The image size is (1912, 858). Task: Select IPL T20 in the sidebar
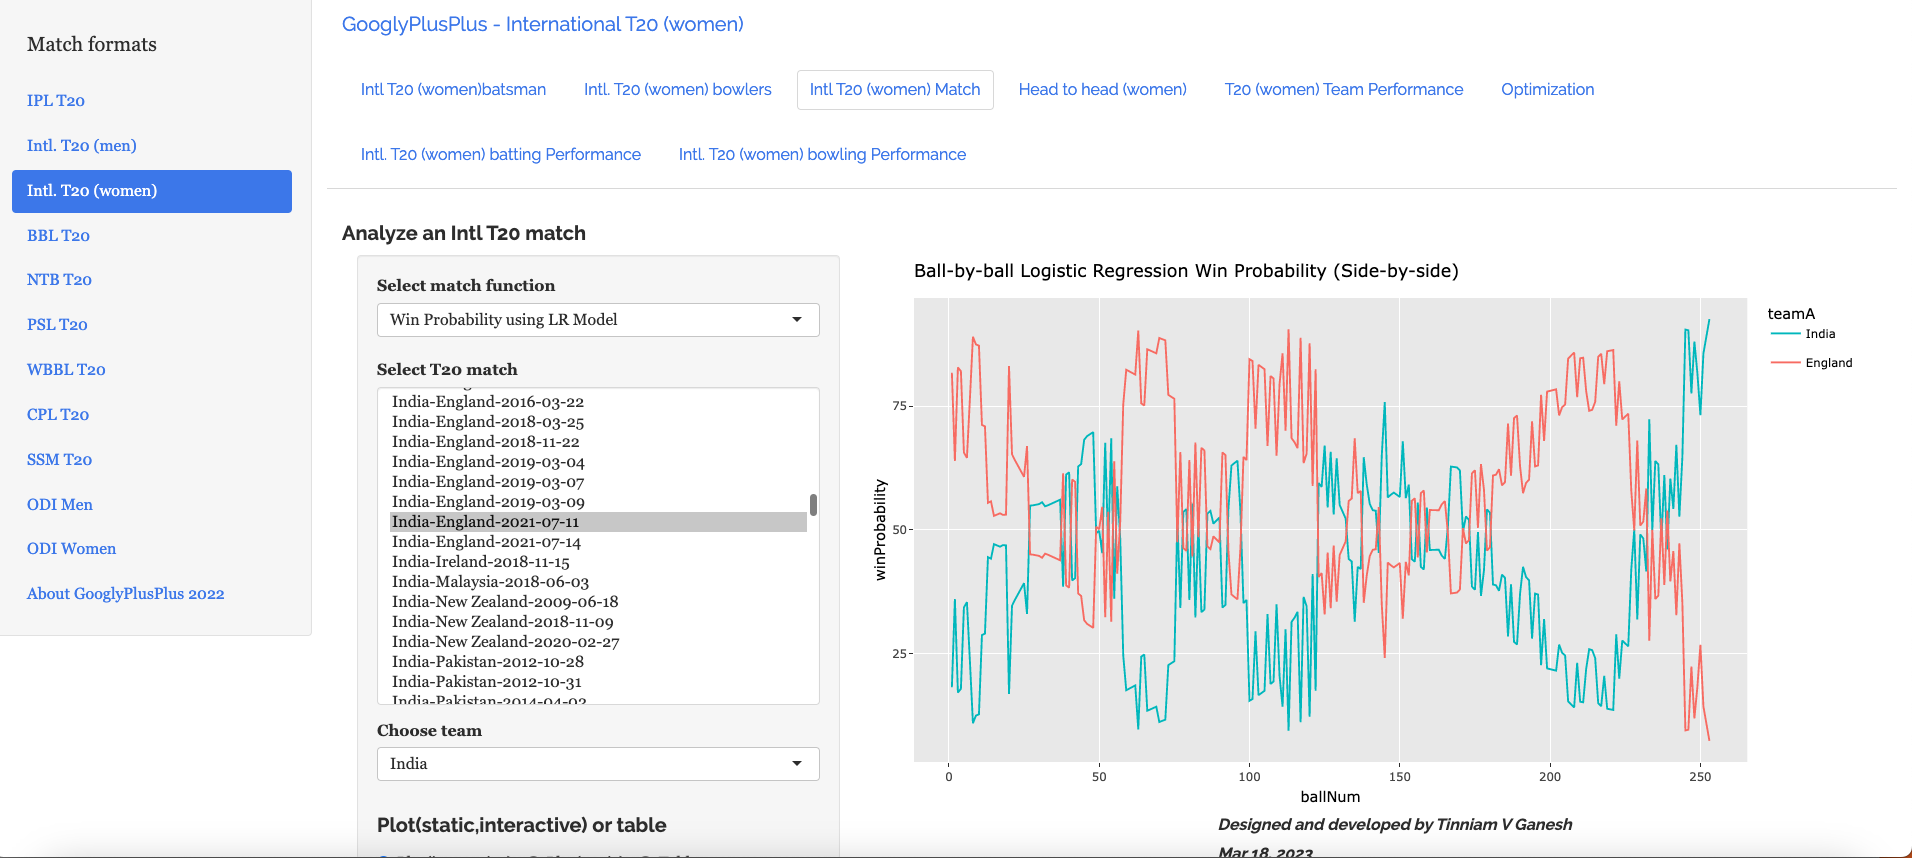(56, 101)
